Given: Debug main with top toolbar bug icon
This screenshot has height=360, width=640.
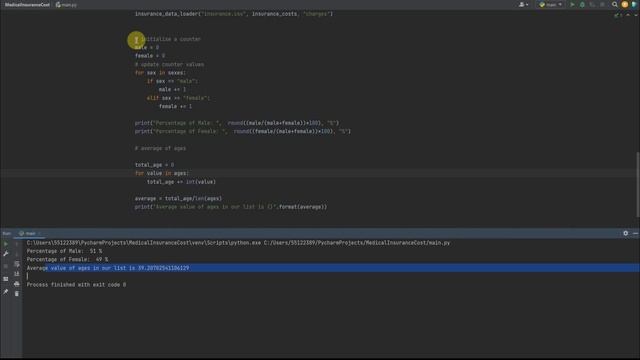Looking at the screenshot, I should coord(582,4).
